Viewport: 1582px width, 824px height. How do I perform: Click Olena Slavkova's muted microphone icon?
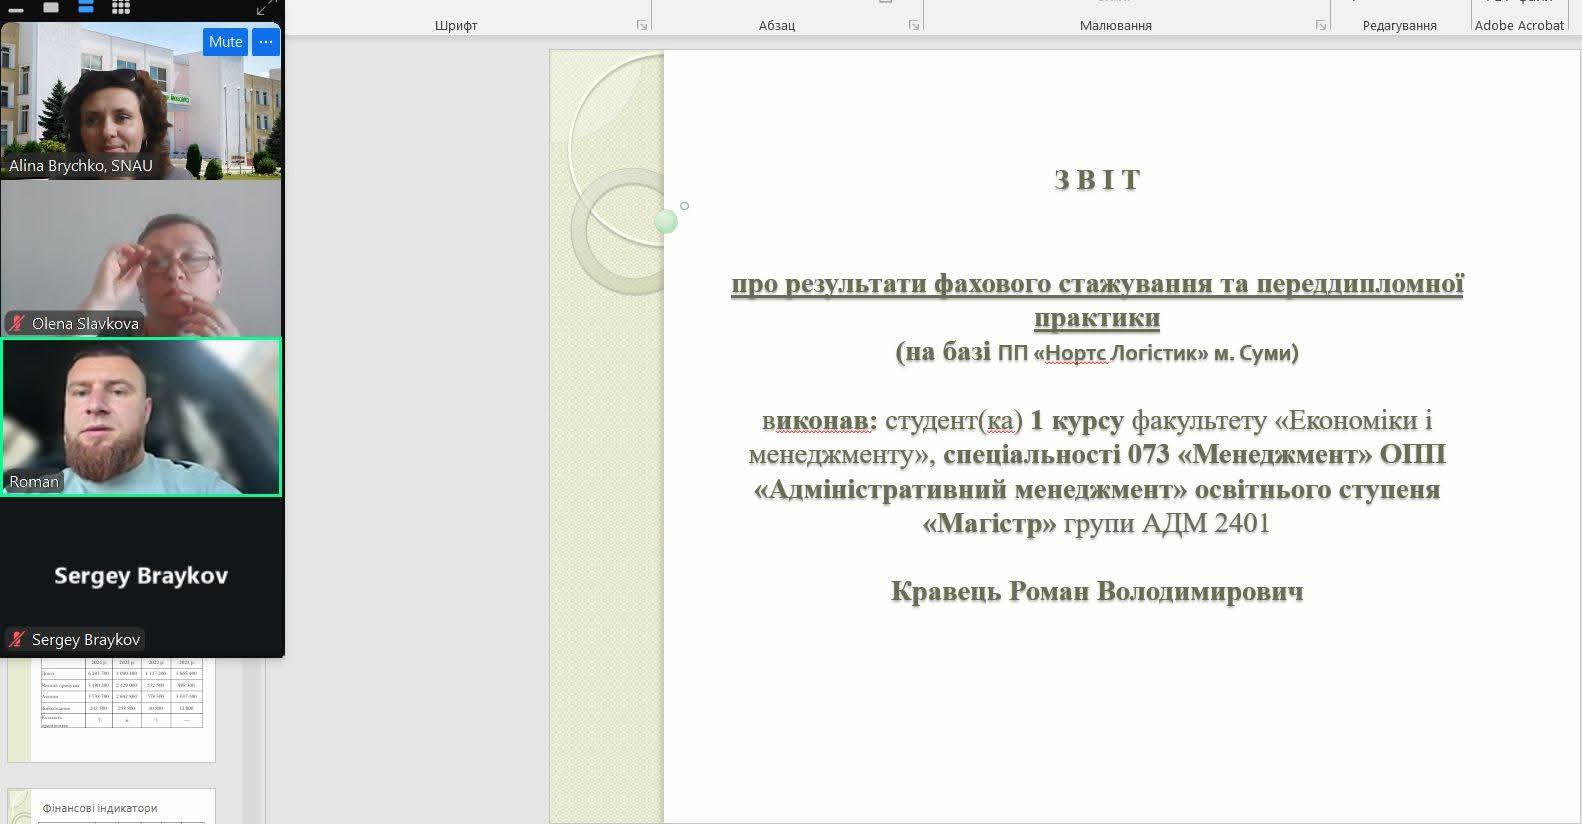17,323
